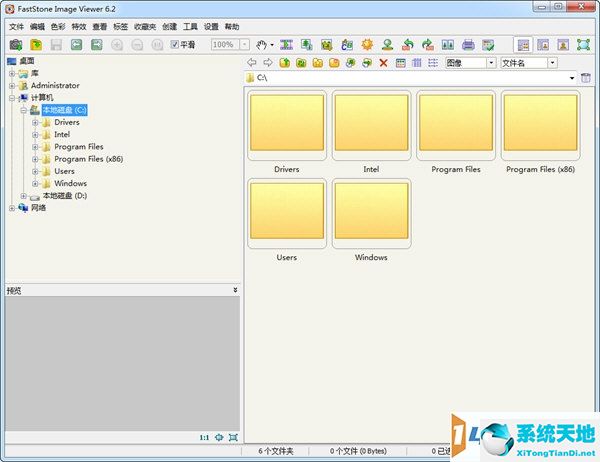This screenshot has width=600, height=462.
Task: Select 桌面 in the folder tree
Action: point(27,61)
